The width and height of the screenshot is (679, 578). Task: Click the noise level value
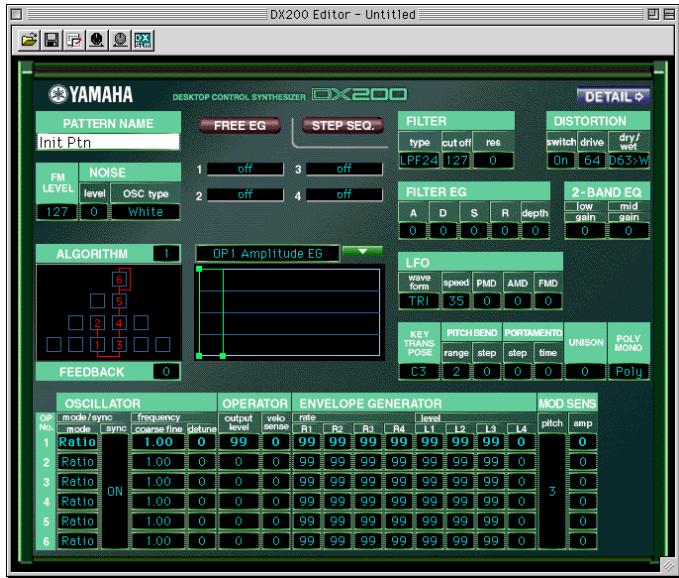coord(94,212)
